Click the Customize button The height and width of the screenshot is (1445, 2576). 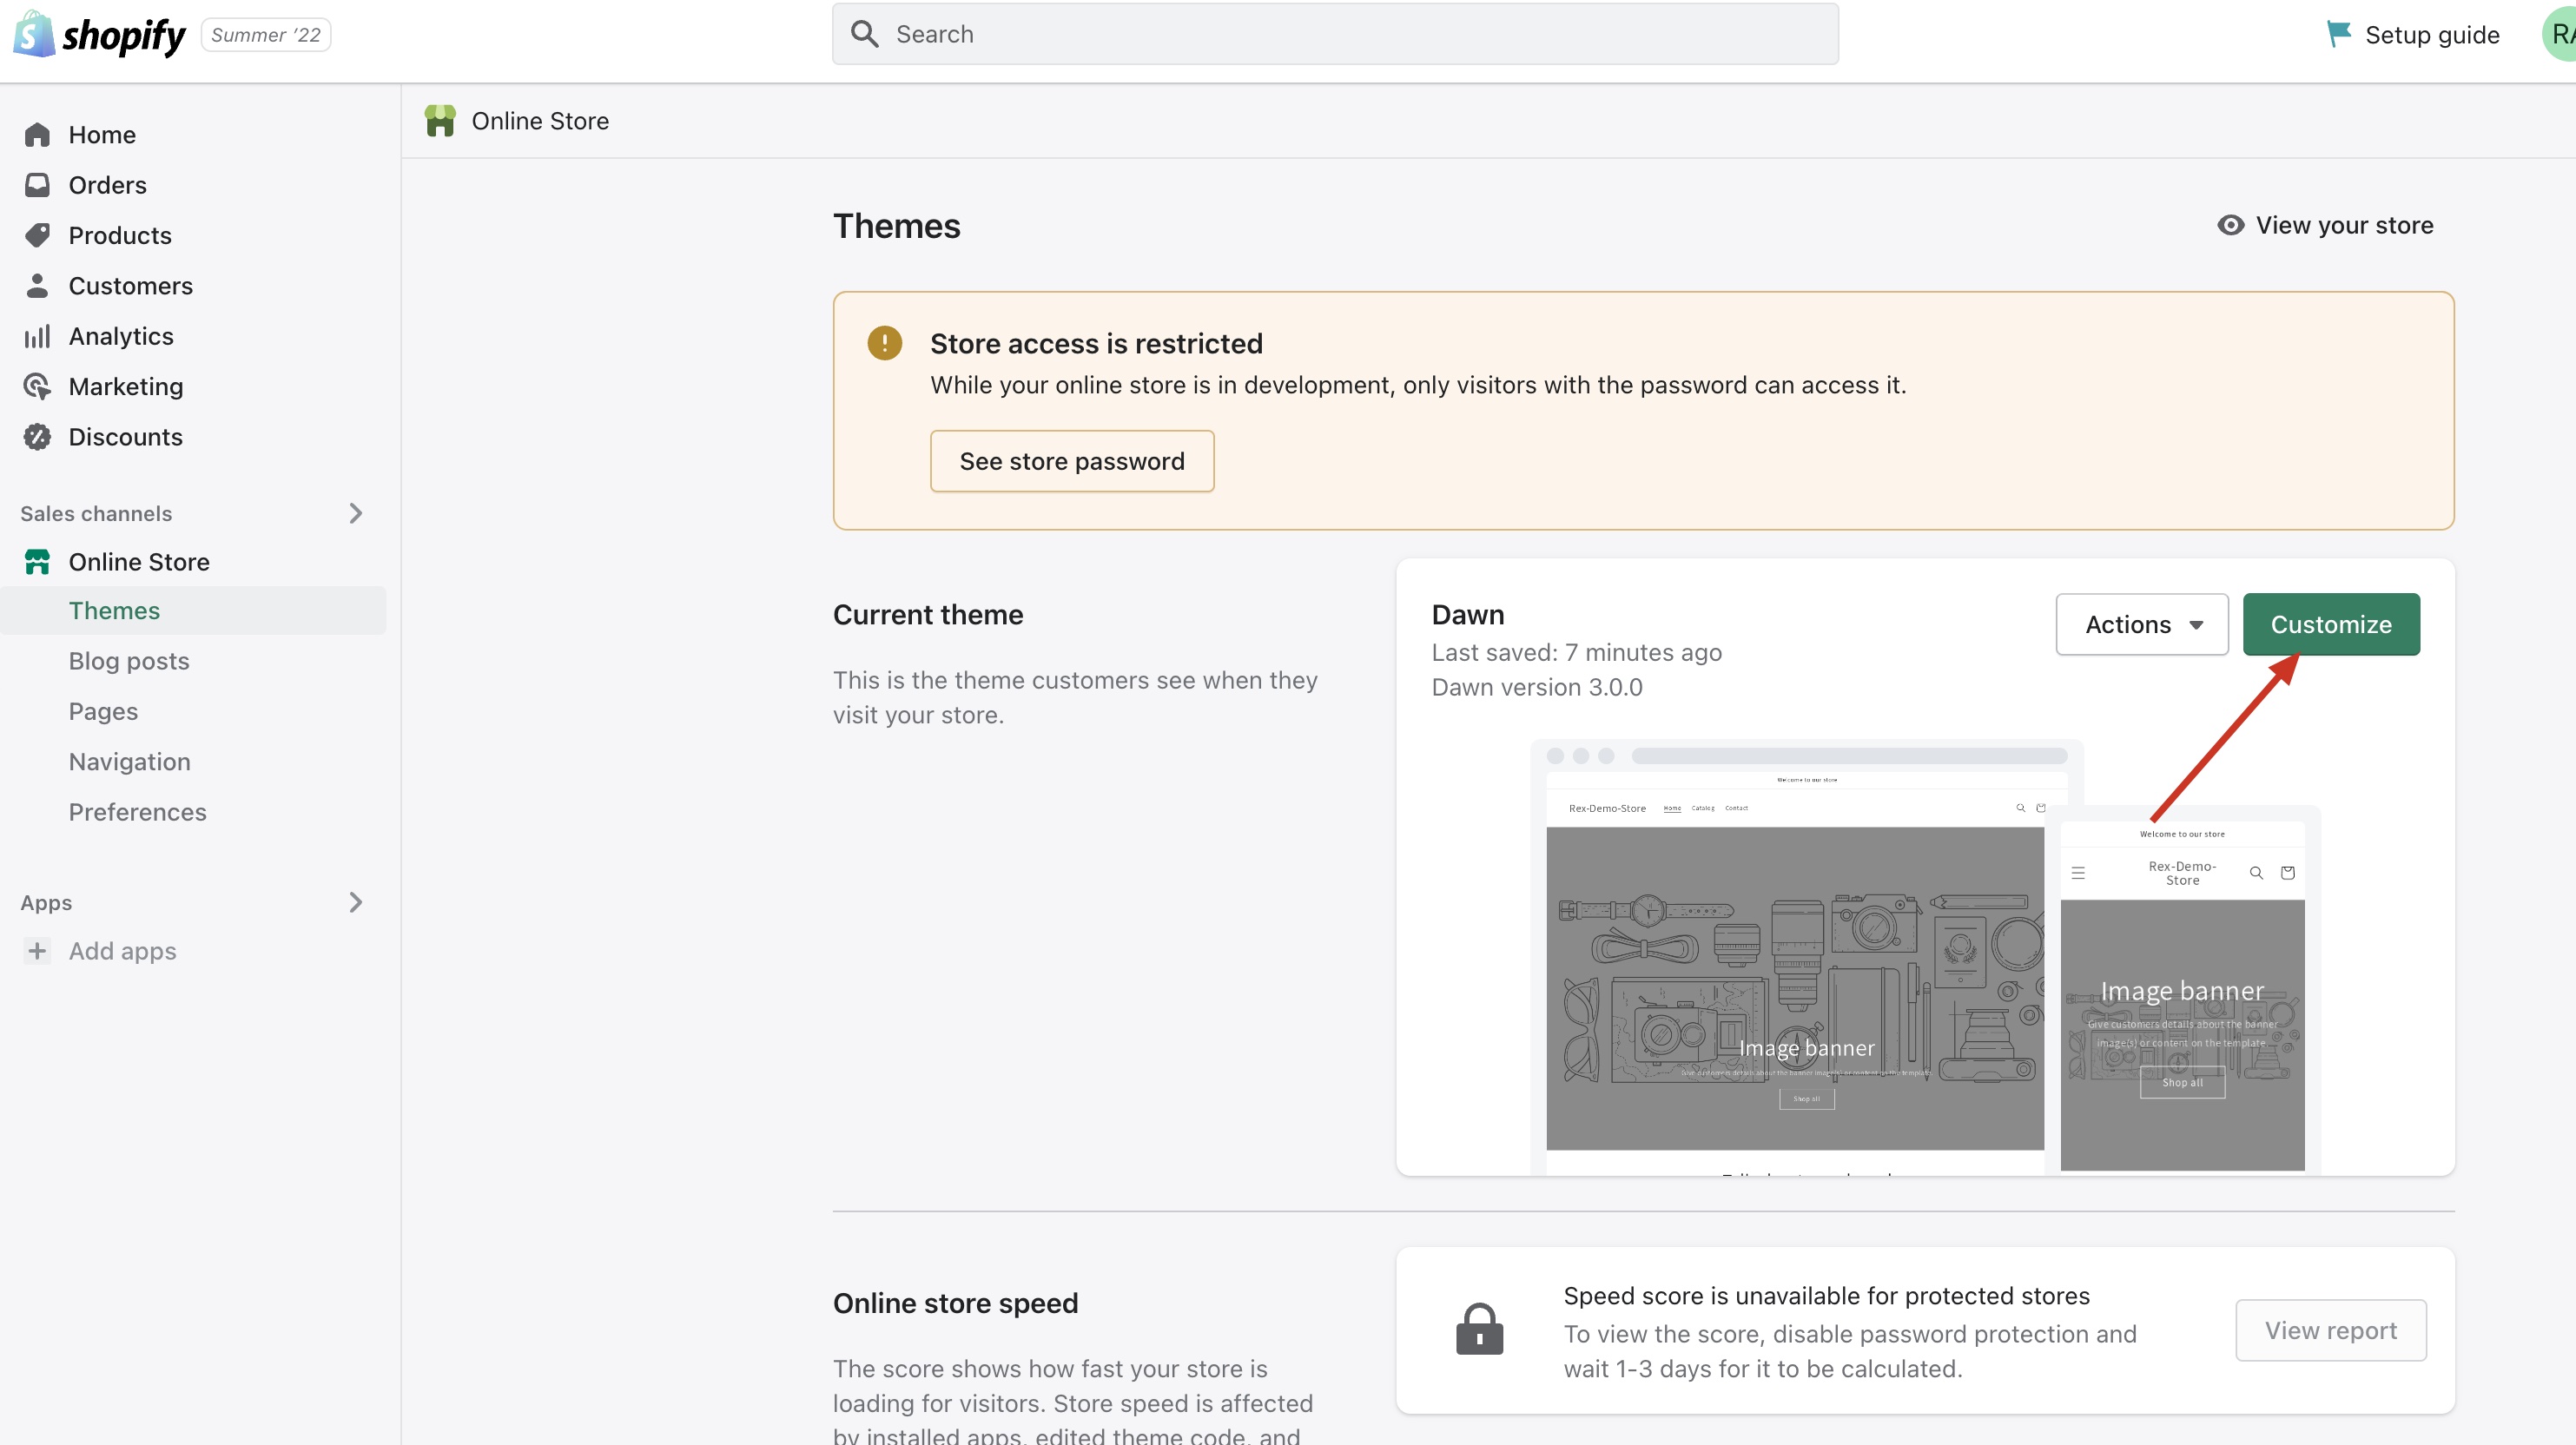[x=2330, y=624]
